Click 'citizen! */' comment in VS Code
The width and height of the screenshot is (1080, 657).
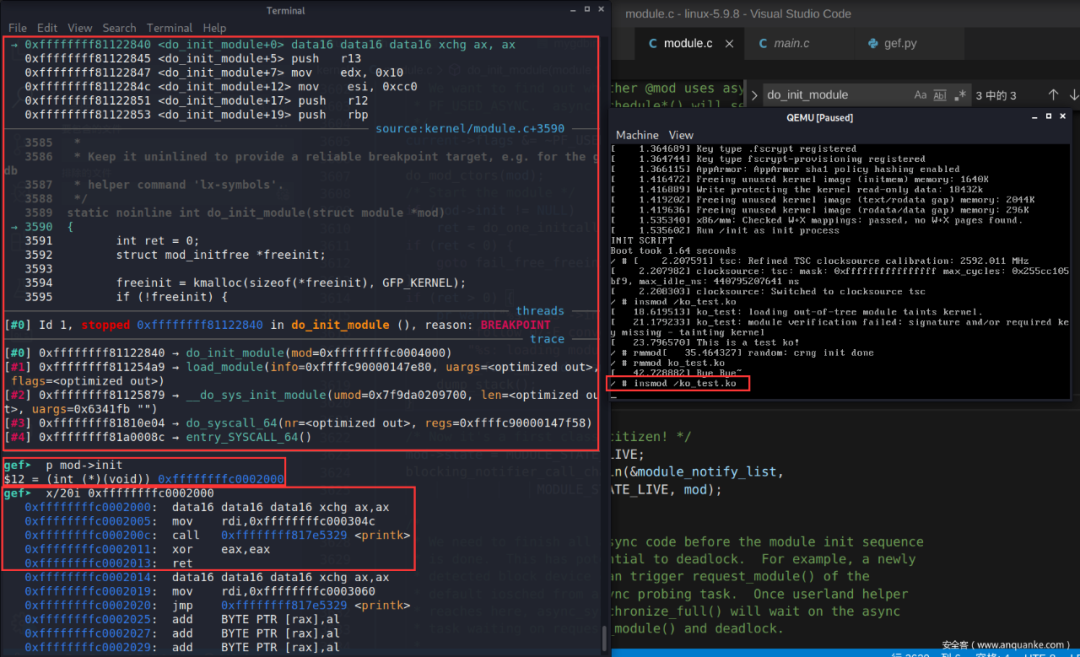point(652,437)
